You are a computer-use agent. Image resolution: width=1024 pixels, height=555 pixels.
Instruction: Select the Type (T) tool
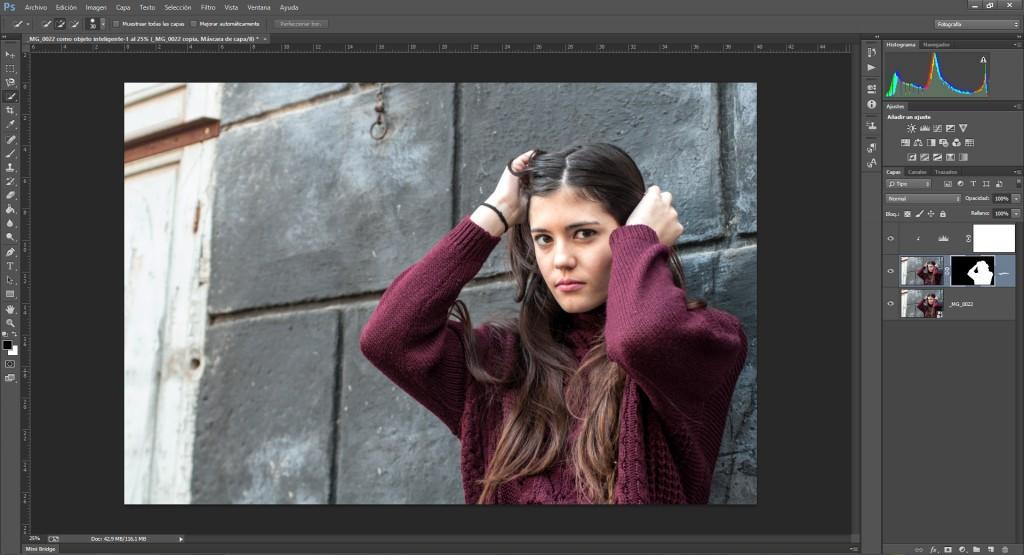[10, 266]
